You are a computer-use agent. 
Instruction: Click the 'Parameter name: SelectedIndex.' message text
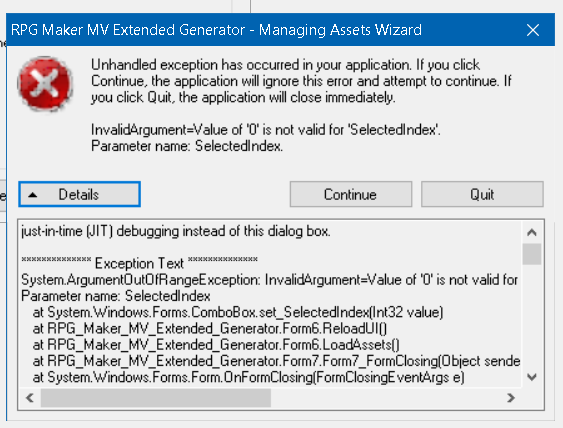(x=187, y=146)
